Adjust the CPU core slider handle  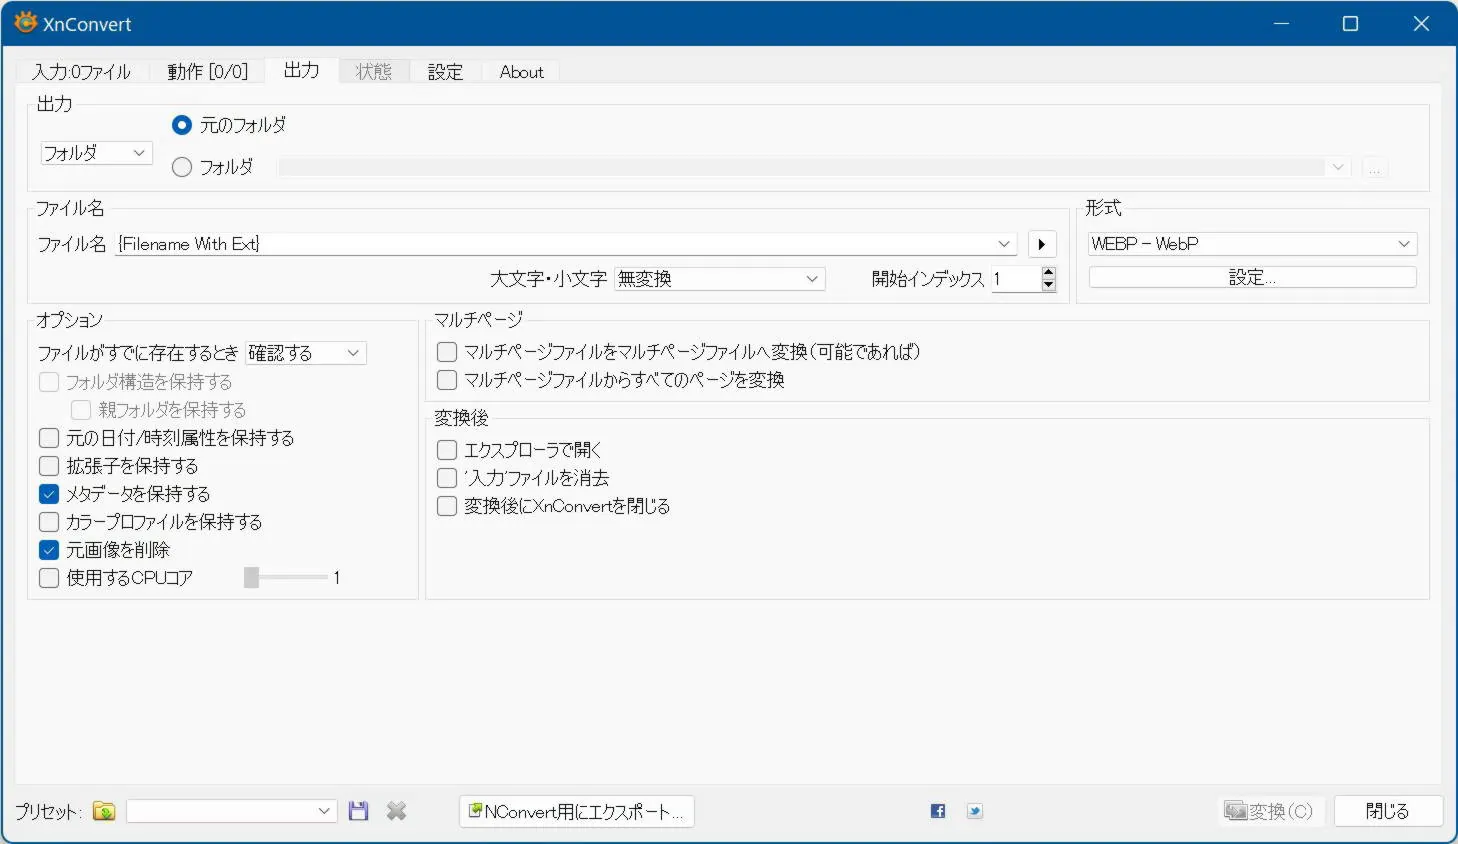pos(252,578)
